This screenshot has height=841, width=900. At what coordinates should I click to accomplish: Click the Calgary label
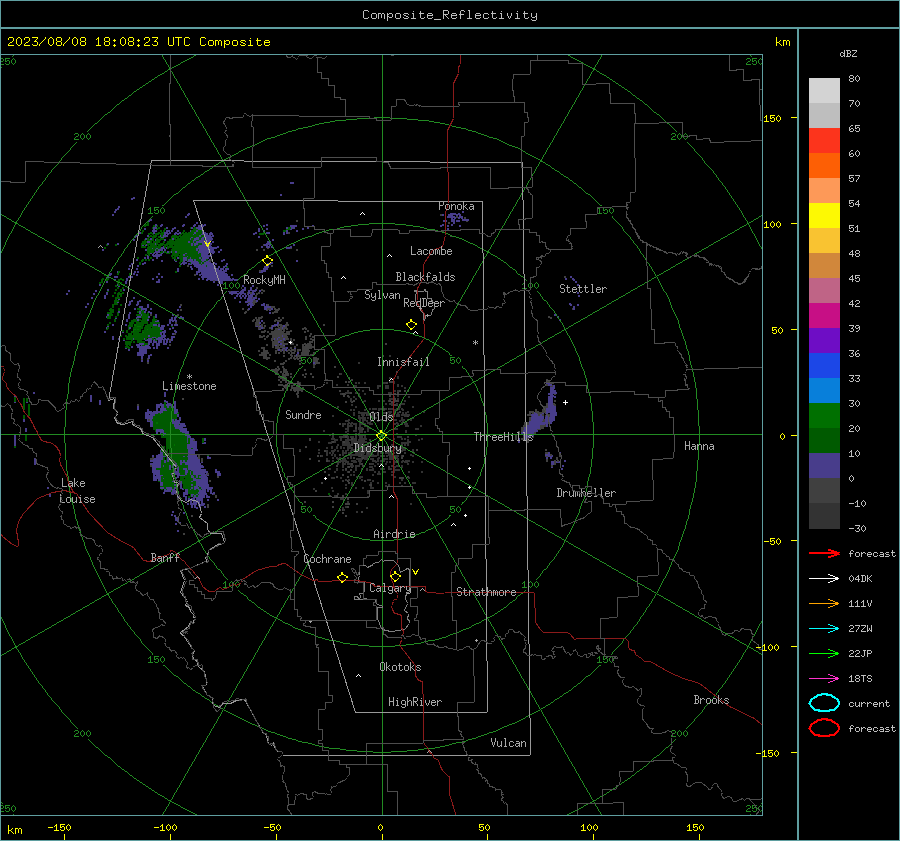[x=390, y=588]
